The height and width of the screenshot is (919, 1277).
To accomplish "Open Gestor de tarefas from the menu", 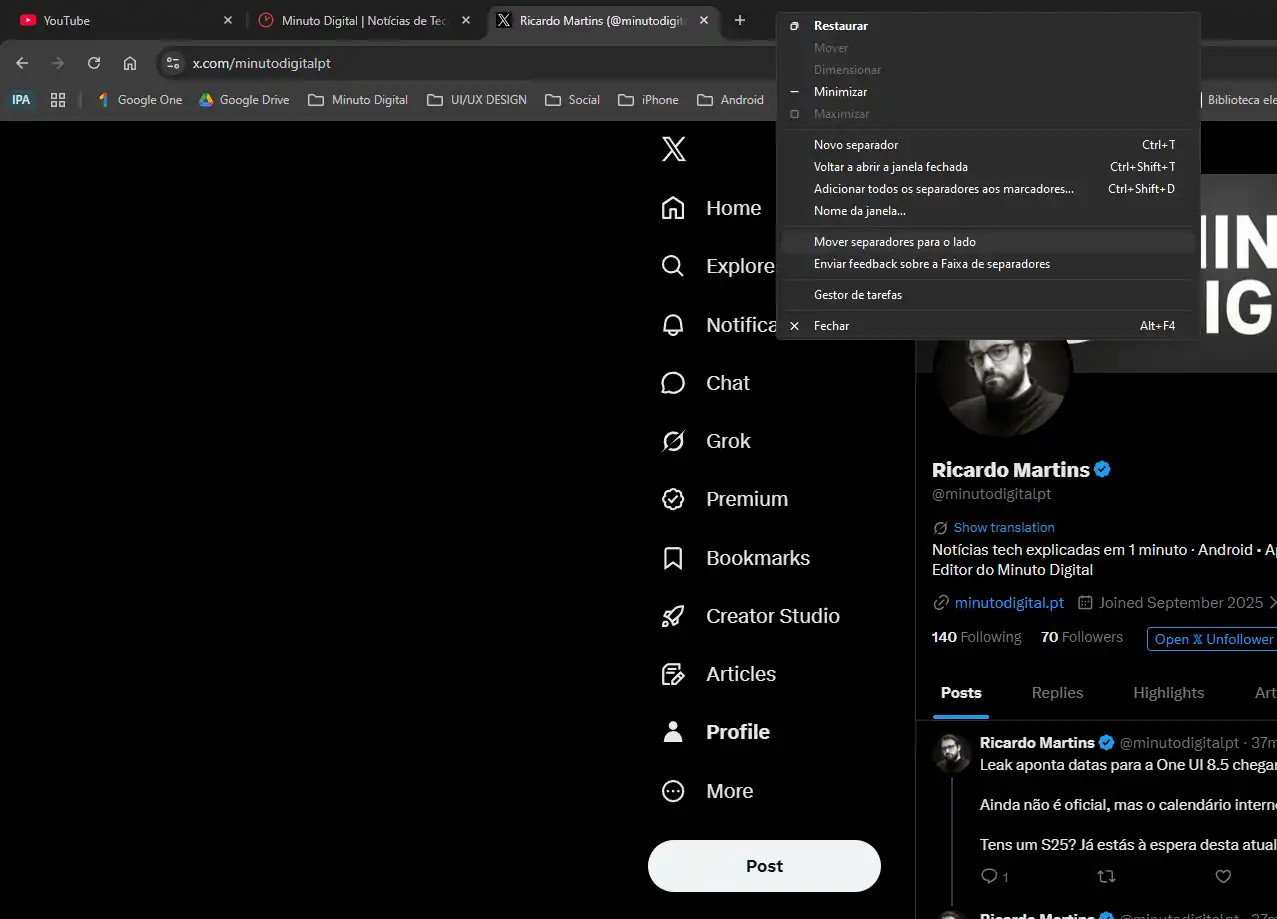I will coord(857,294).
